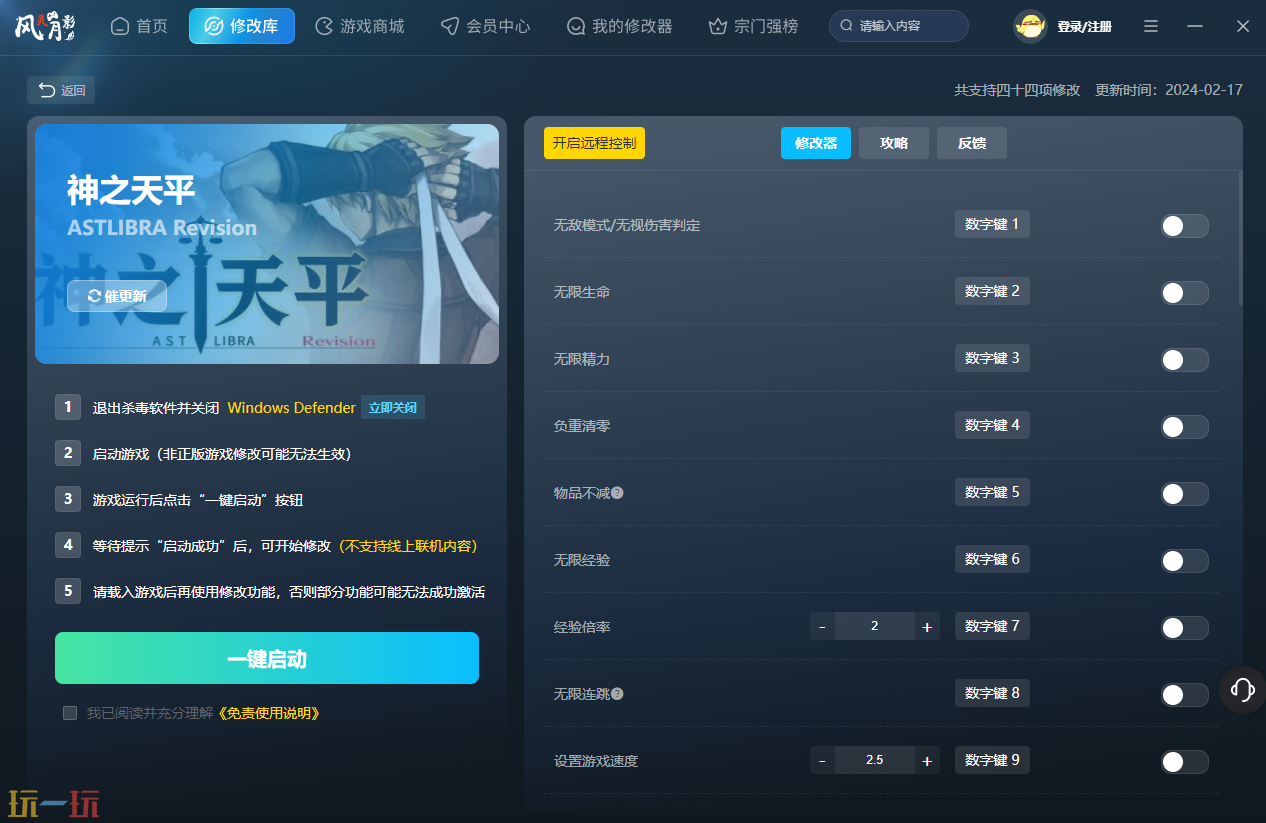Open 修改库 tab
Screen dimensions: 1266x823
[x=242, y=26]
